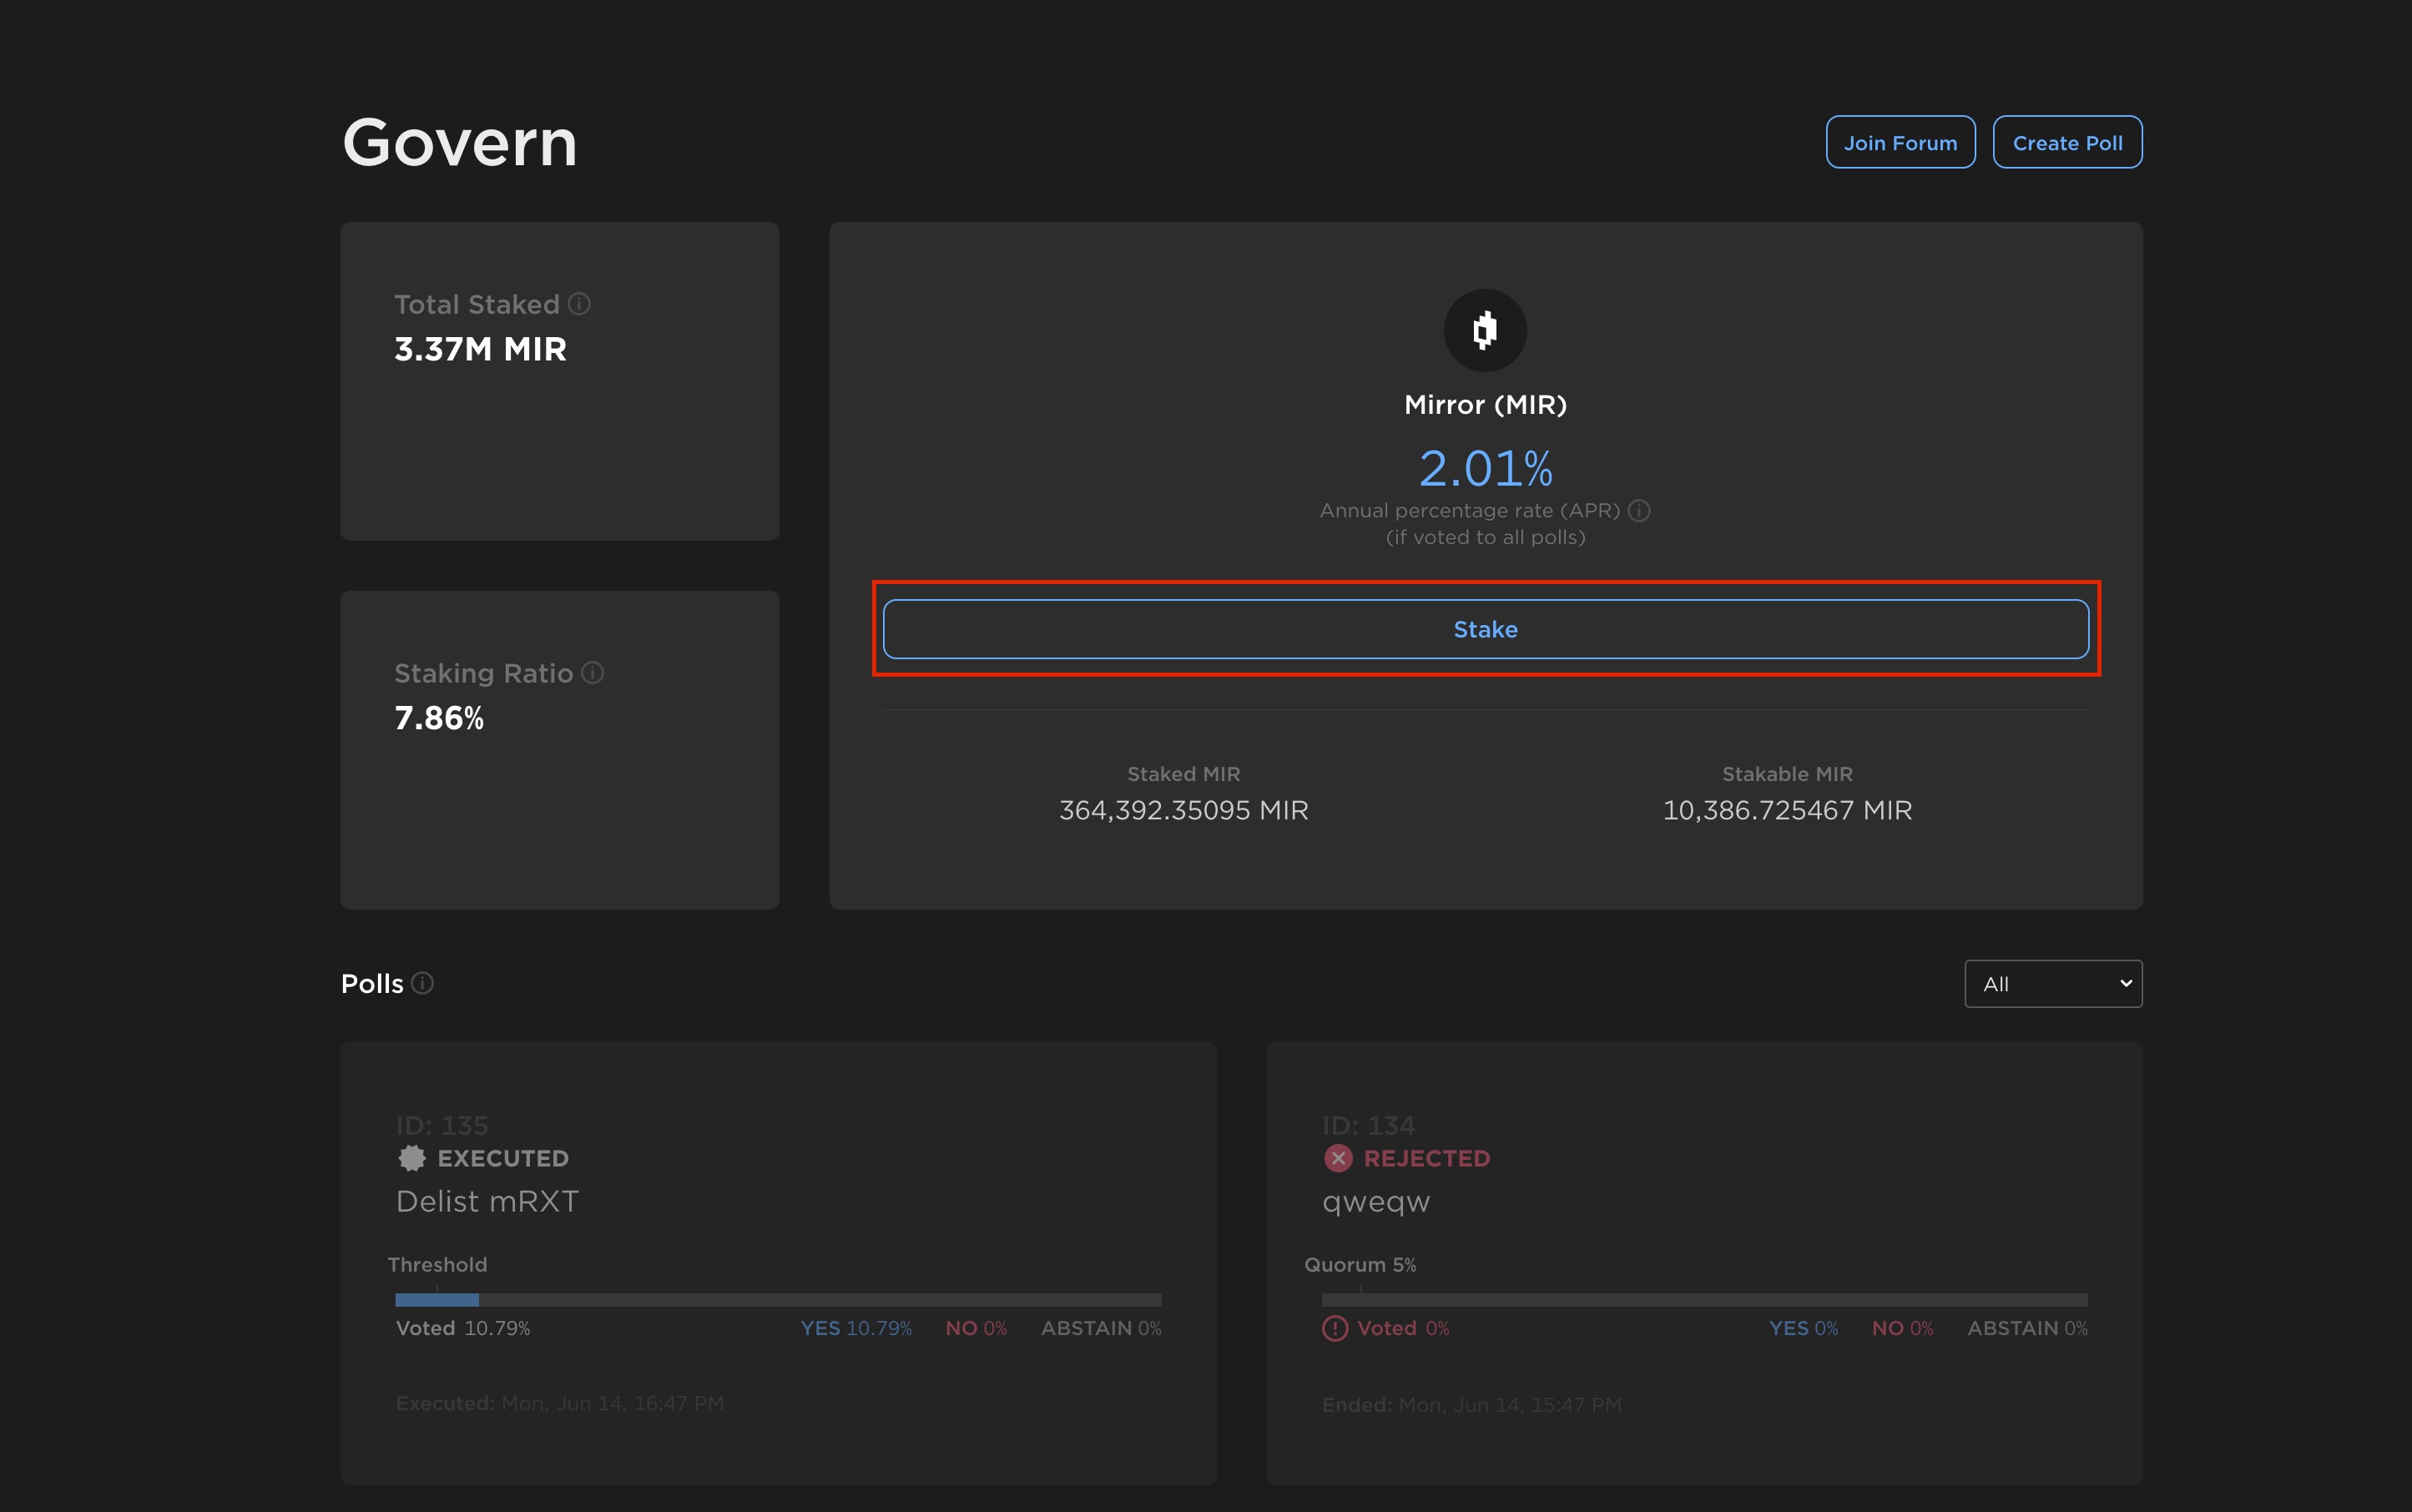Click the REJECTED red X icon
The height and width of the screenshot is (1512, 2412).
coord(1338,1158)
